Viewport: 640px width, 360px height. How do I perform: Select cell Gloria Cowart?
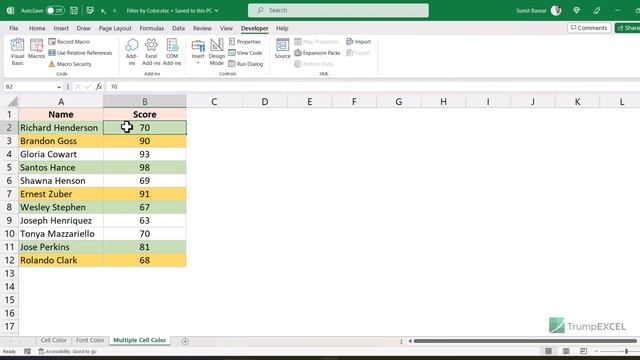61,154
